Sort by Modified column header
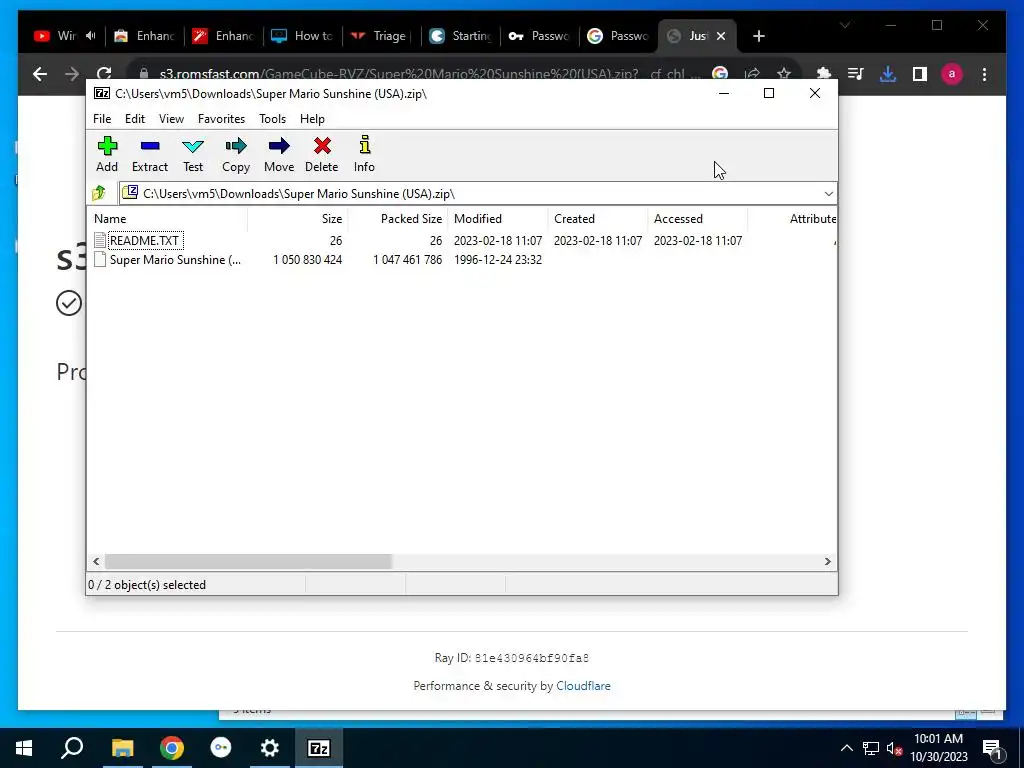 pyautogui.click(x=498, y=219)
